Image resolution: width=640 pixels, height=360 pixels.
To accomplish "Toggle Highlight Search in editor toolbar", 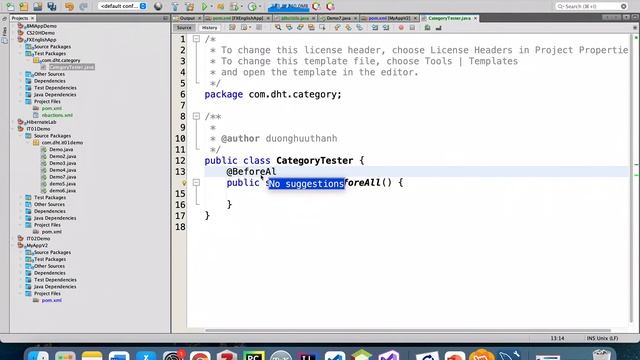I will pyautogui.click(x=311, y=28).
